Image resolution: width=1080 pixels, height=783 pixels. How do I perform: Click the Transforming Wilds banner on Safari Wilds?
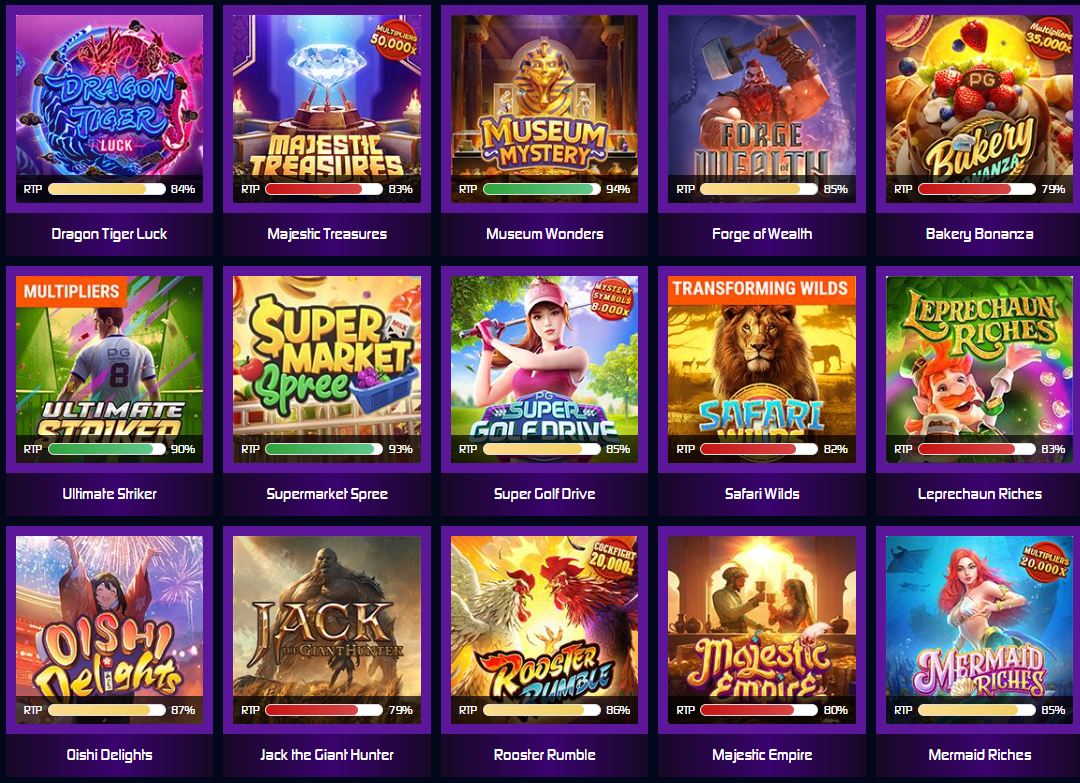(x=762, y=289)
